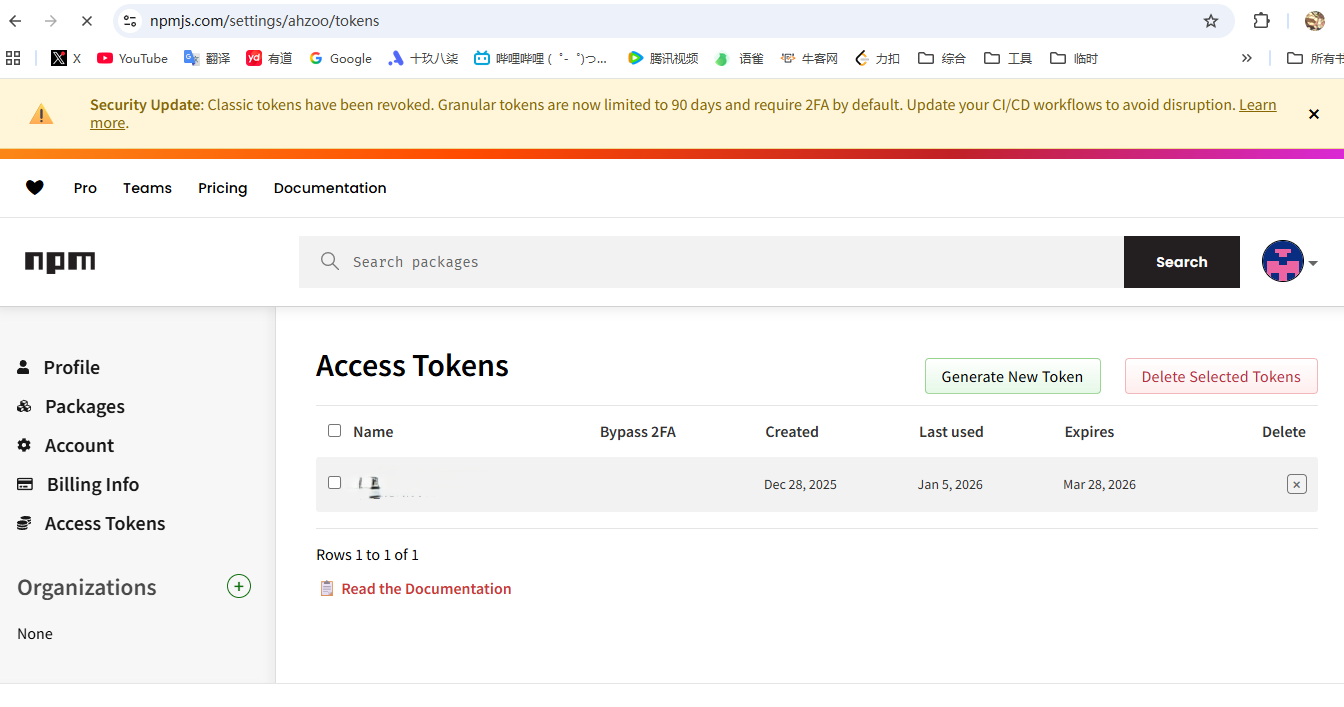Expand hidden bookmarks overflow chevron
The image size is (1344, 707).
[x=1246, y=58]
